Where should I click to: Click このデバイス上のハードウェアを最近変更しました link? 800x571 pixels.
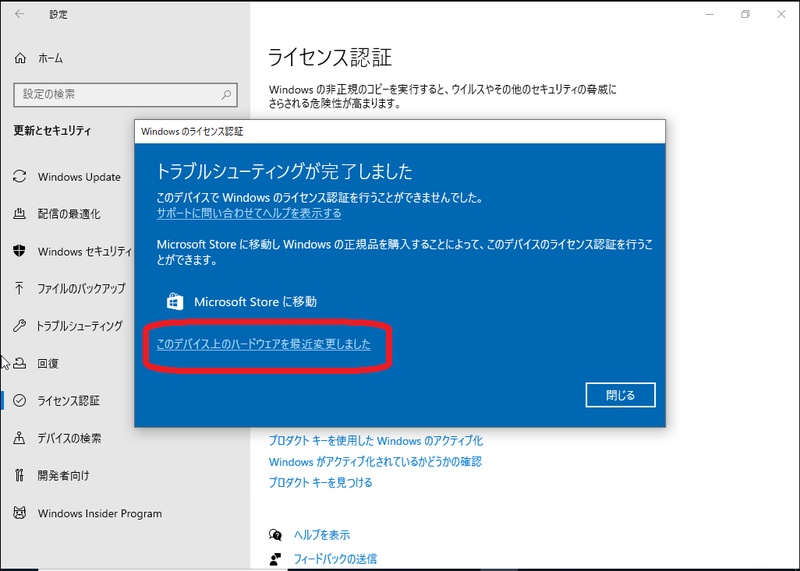pyautogui.click(x=263, y=344)
